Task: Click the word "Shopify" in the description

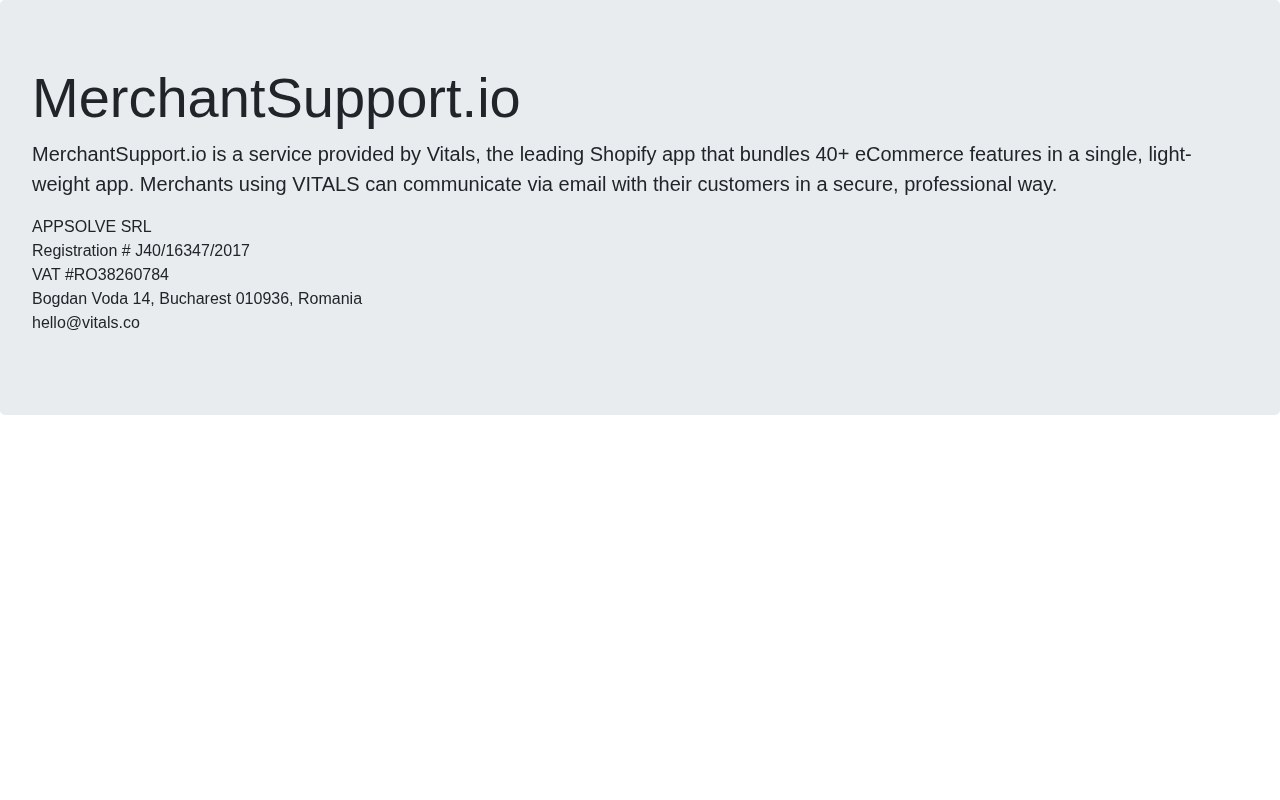Action: [622, 154]
